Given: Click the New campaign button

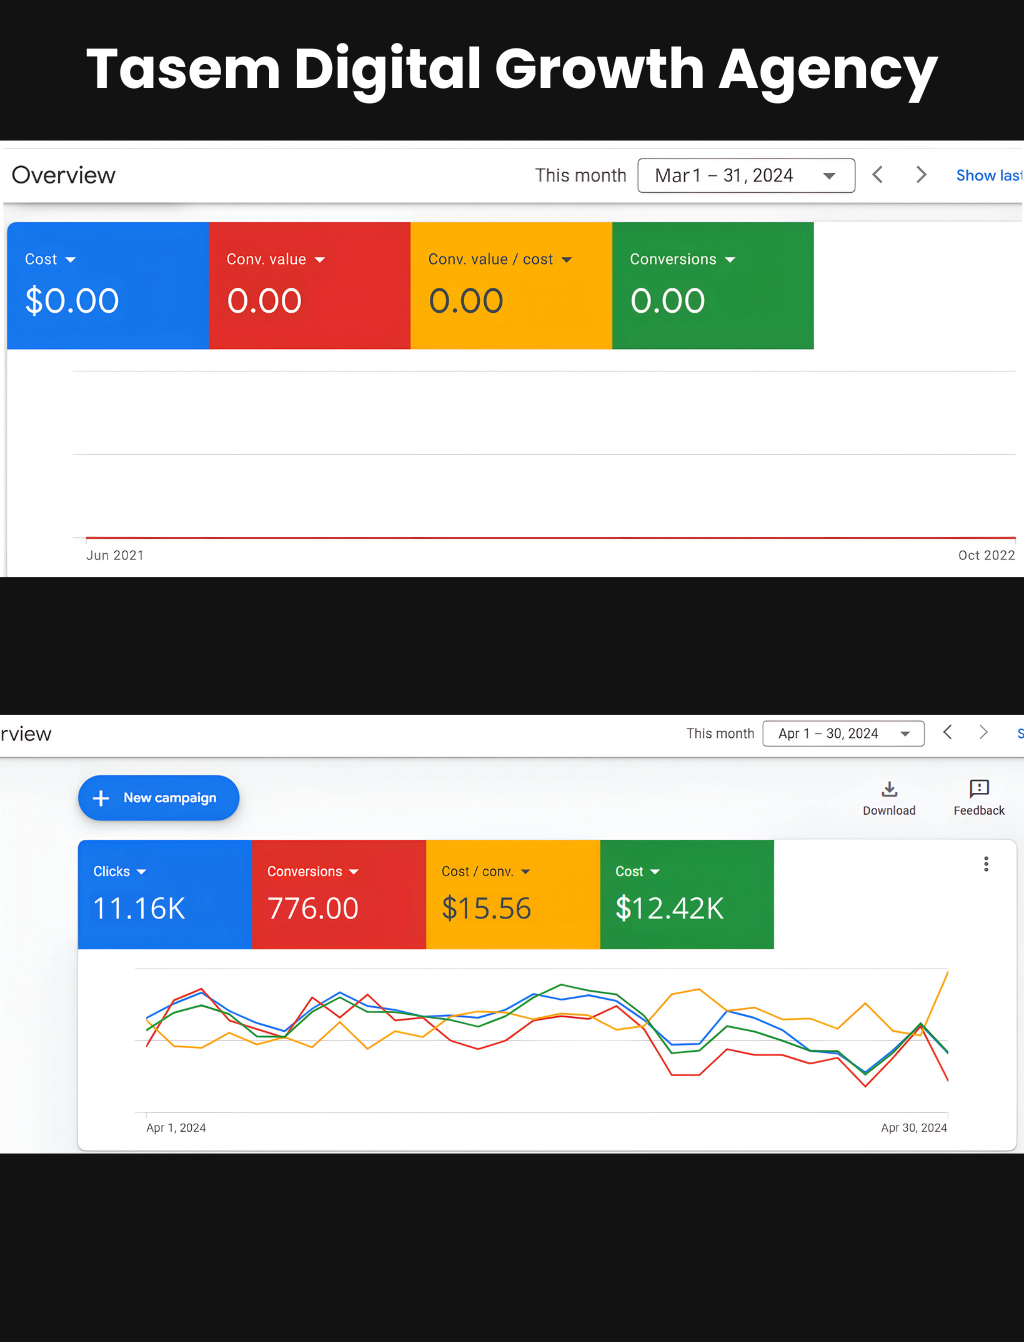Looking at the screenshot, I should [159, 798].
